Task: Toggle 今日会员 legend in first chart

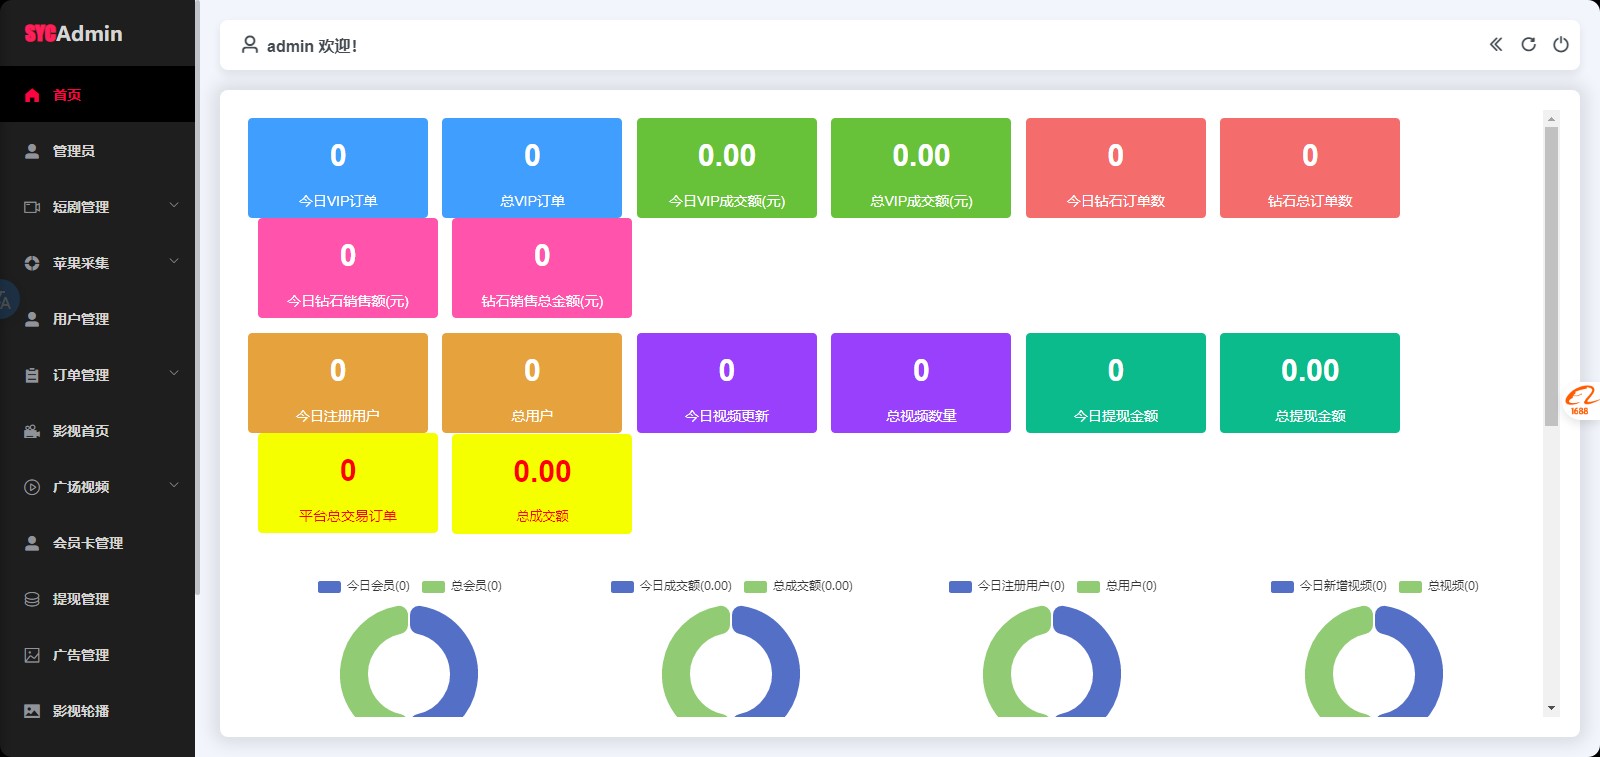Action: (364, 586)
